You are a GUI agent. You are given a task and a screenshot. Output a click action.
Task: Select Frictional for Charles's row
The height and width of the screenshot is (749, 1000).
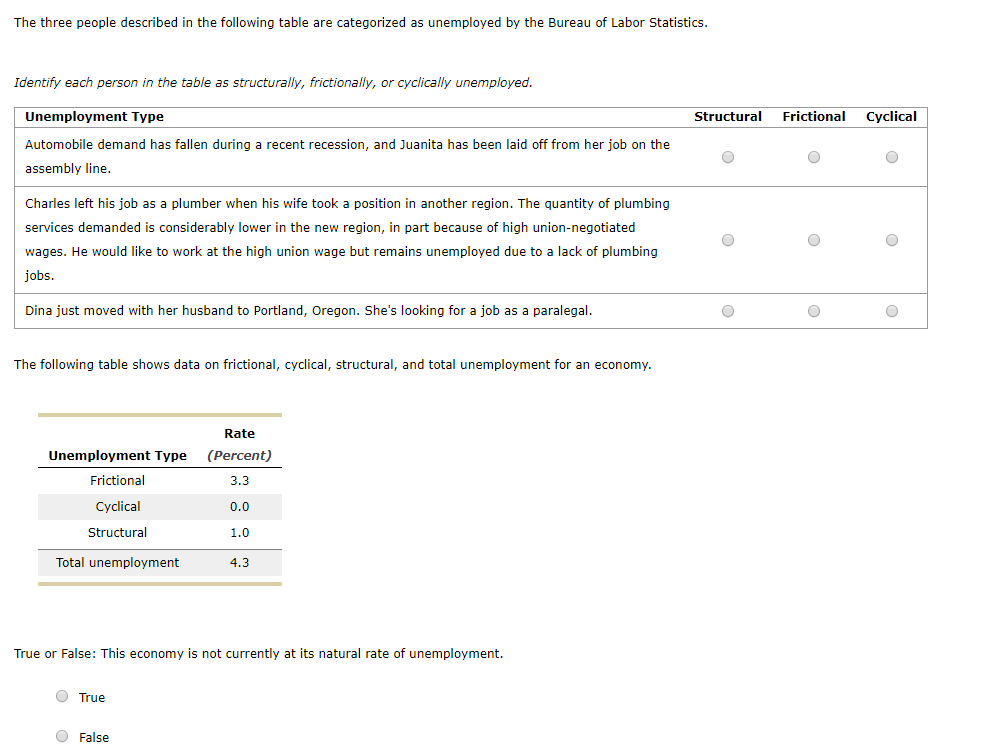(814, 239)
